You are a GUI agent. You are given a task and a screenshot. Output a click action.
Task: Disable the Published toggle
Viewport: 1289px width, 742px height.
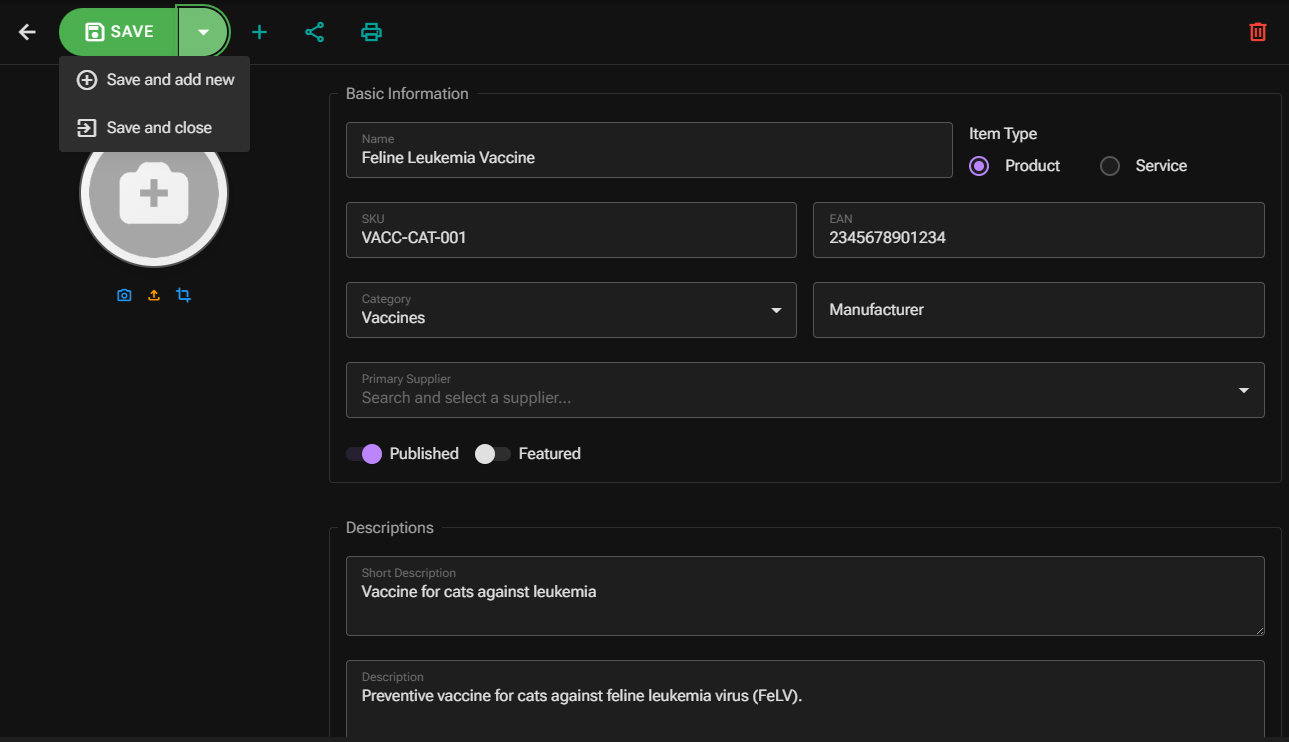(x=365, y=454)
